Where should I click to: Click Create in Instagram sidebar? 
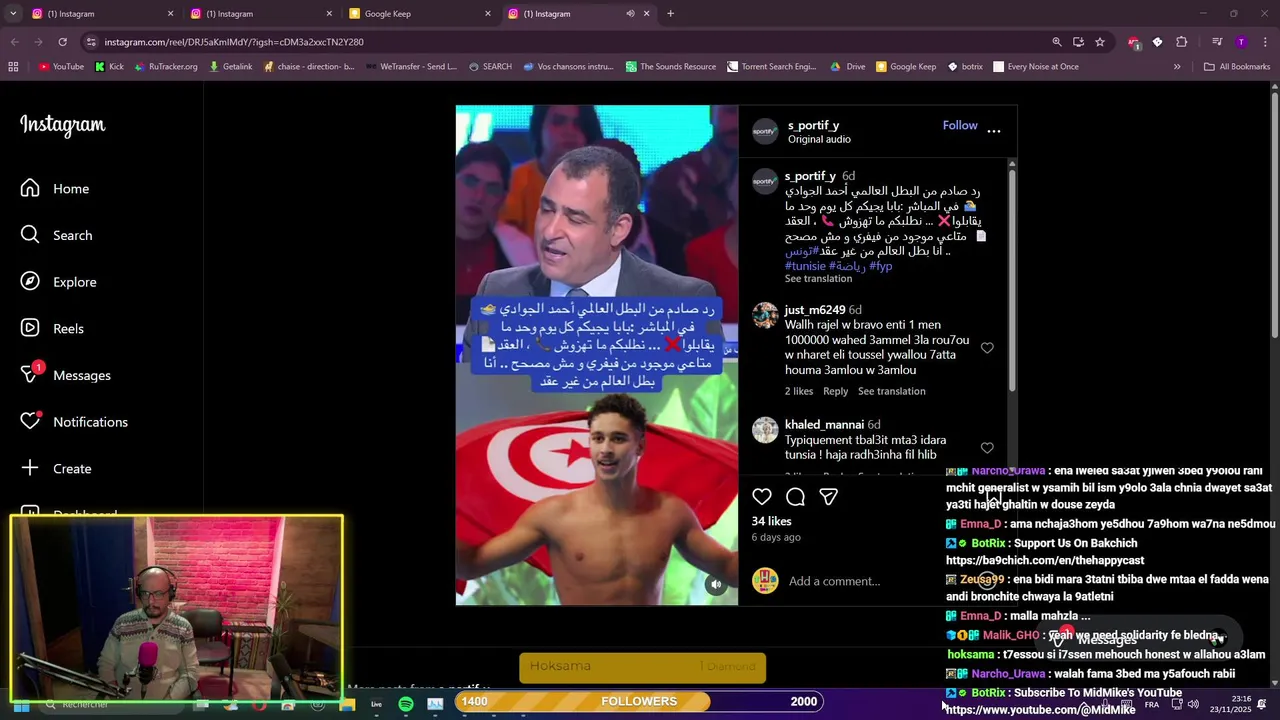click(x=56, y=469)
